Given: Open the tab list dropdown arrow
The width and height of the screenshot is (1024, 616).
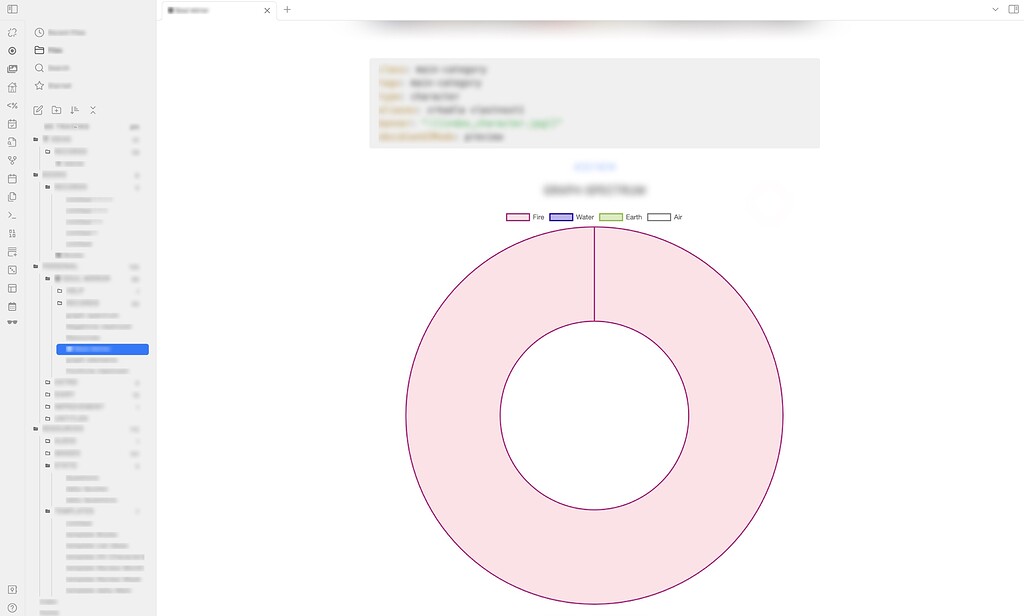Looking at the screenshot, I should 995,9.
